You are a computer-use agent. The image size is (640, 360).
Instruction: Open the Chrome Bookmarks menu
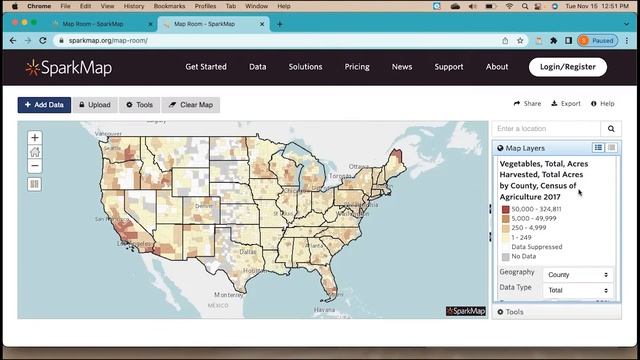tap(169, 6)
